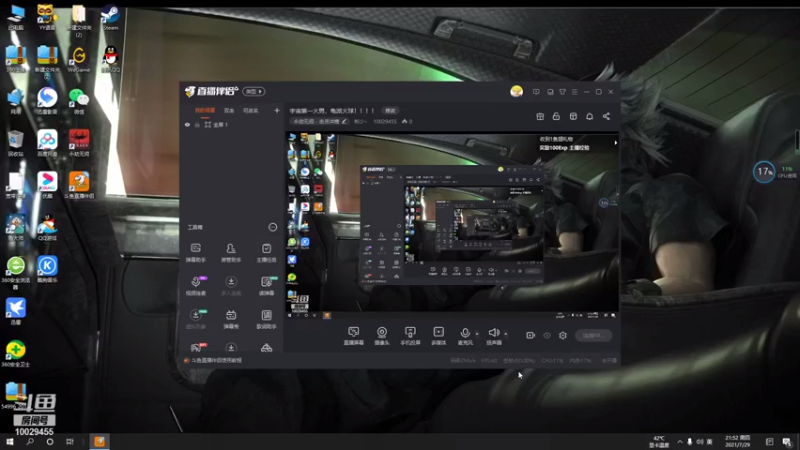
Task: Click the live preview area
Action: (x=452, y=226)
